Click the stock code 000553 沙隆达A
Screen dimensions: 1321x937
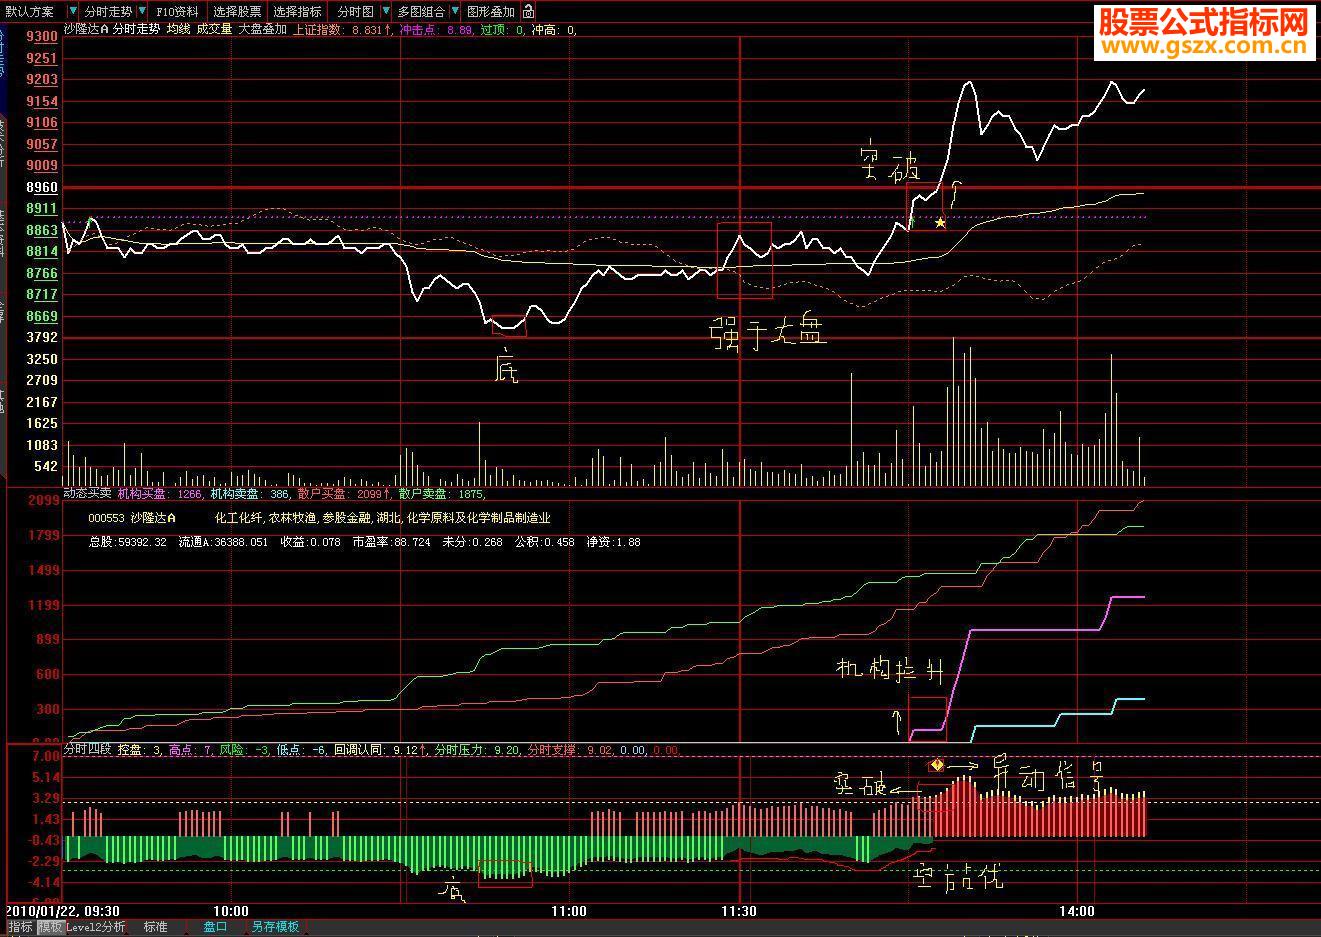tap(132, 518)
